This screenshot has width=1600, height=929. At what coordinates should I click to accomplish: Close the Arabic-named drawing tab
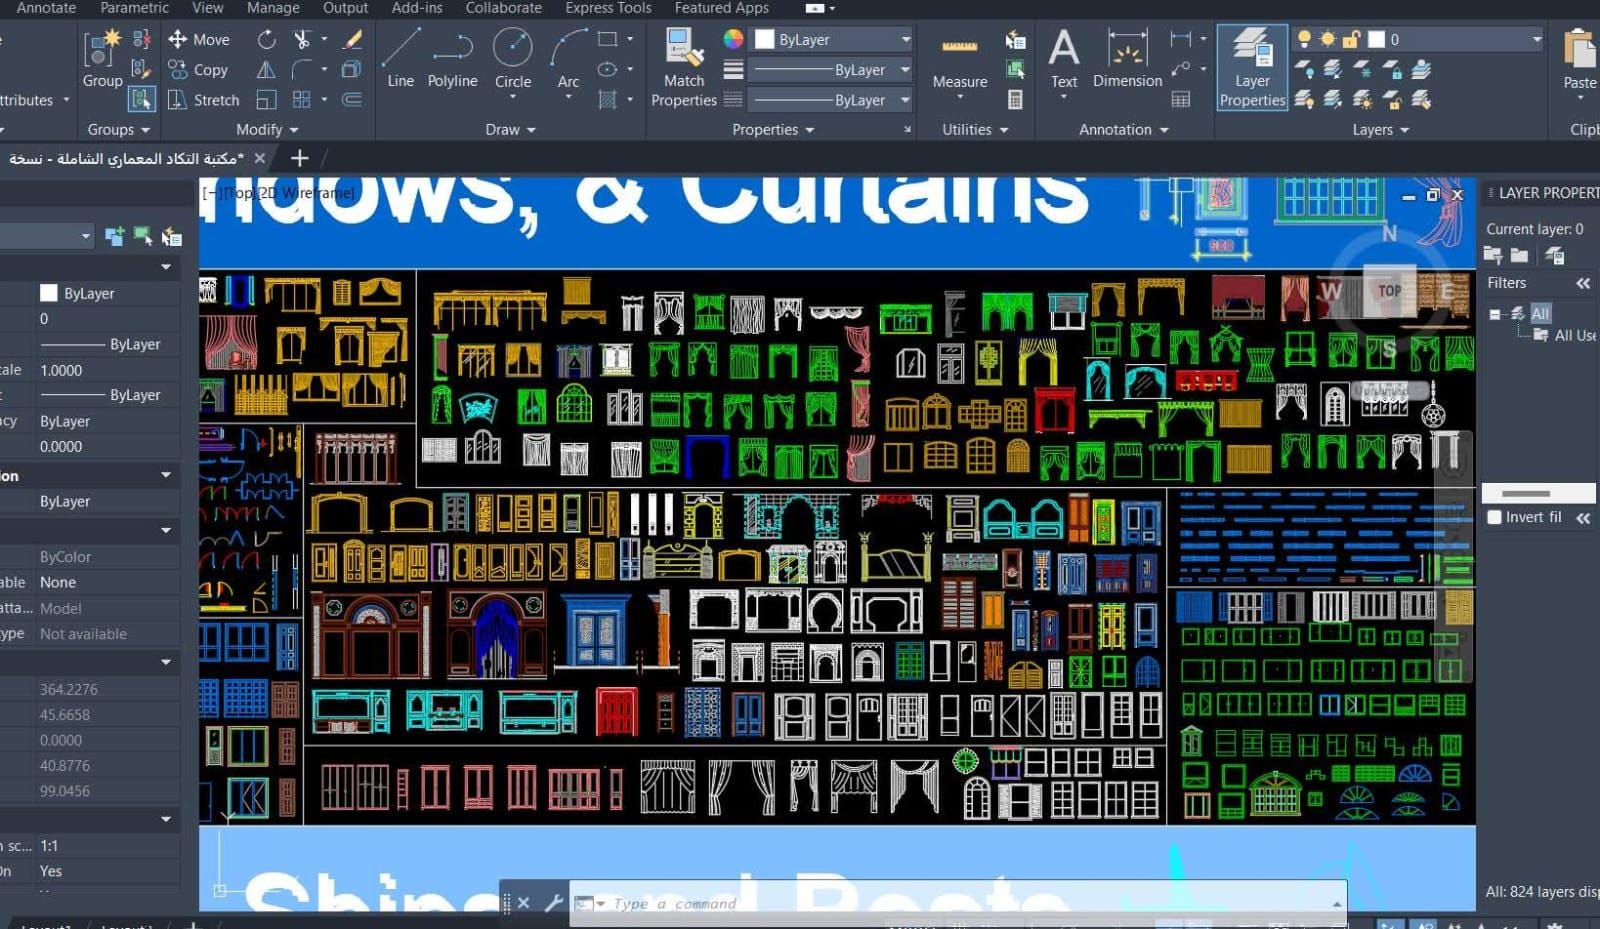coord(260,158)
